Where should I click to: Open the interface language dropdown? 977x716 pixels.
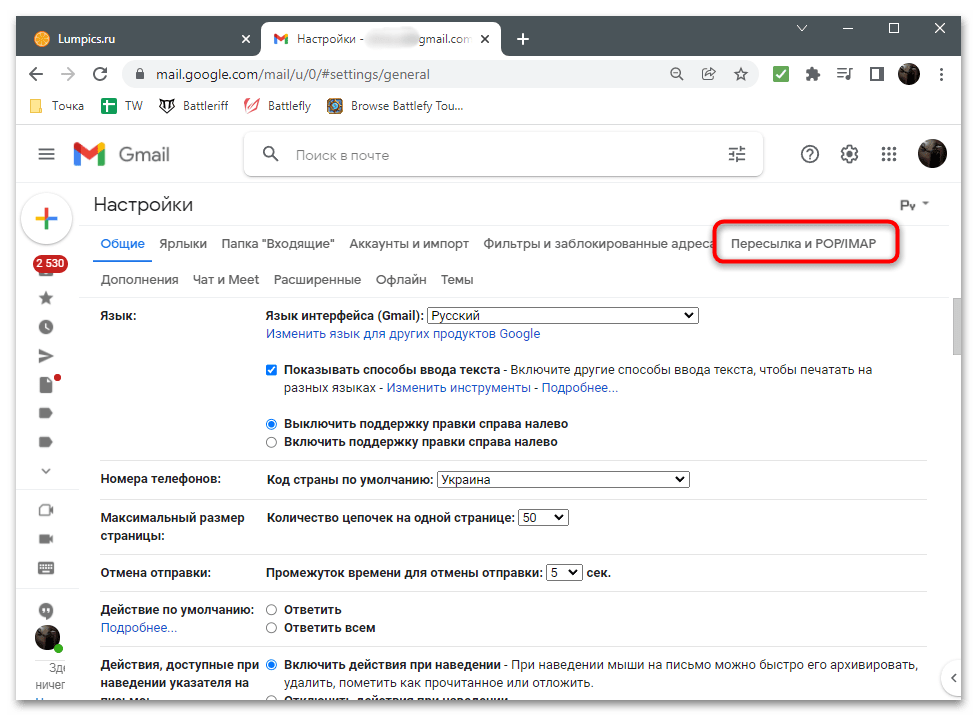point(562,314)
